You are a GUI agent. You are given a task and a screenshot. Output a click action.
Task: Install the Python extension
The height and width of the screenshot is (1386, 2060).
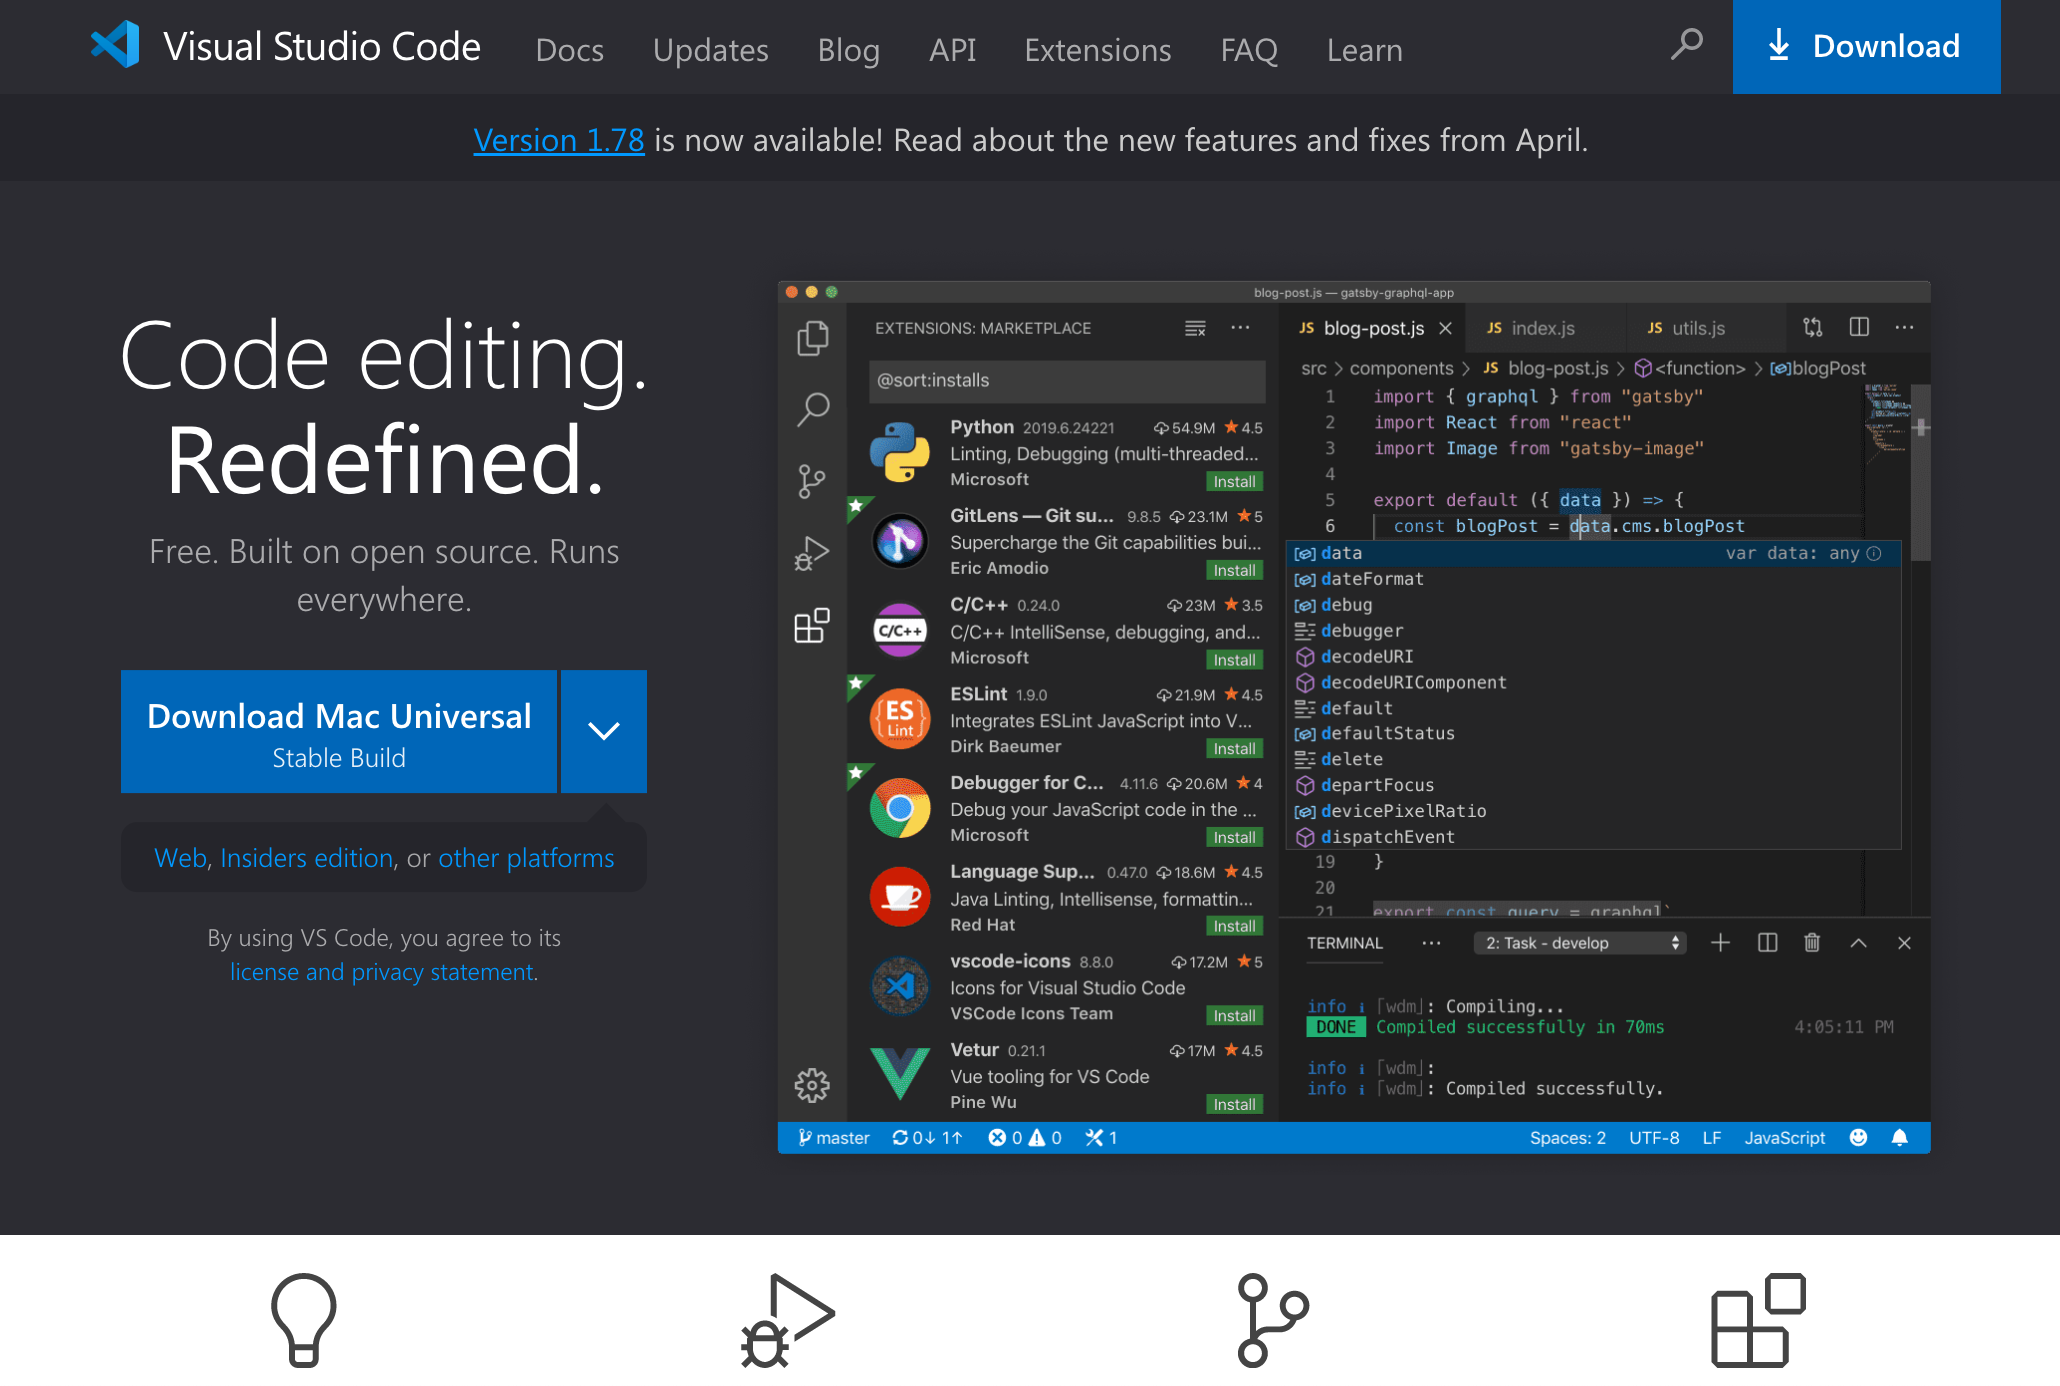(1235, 481)
